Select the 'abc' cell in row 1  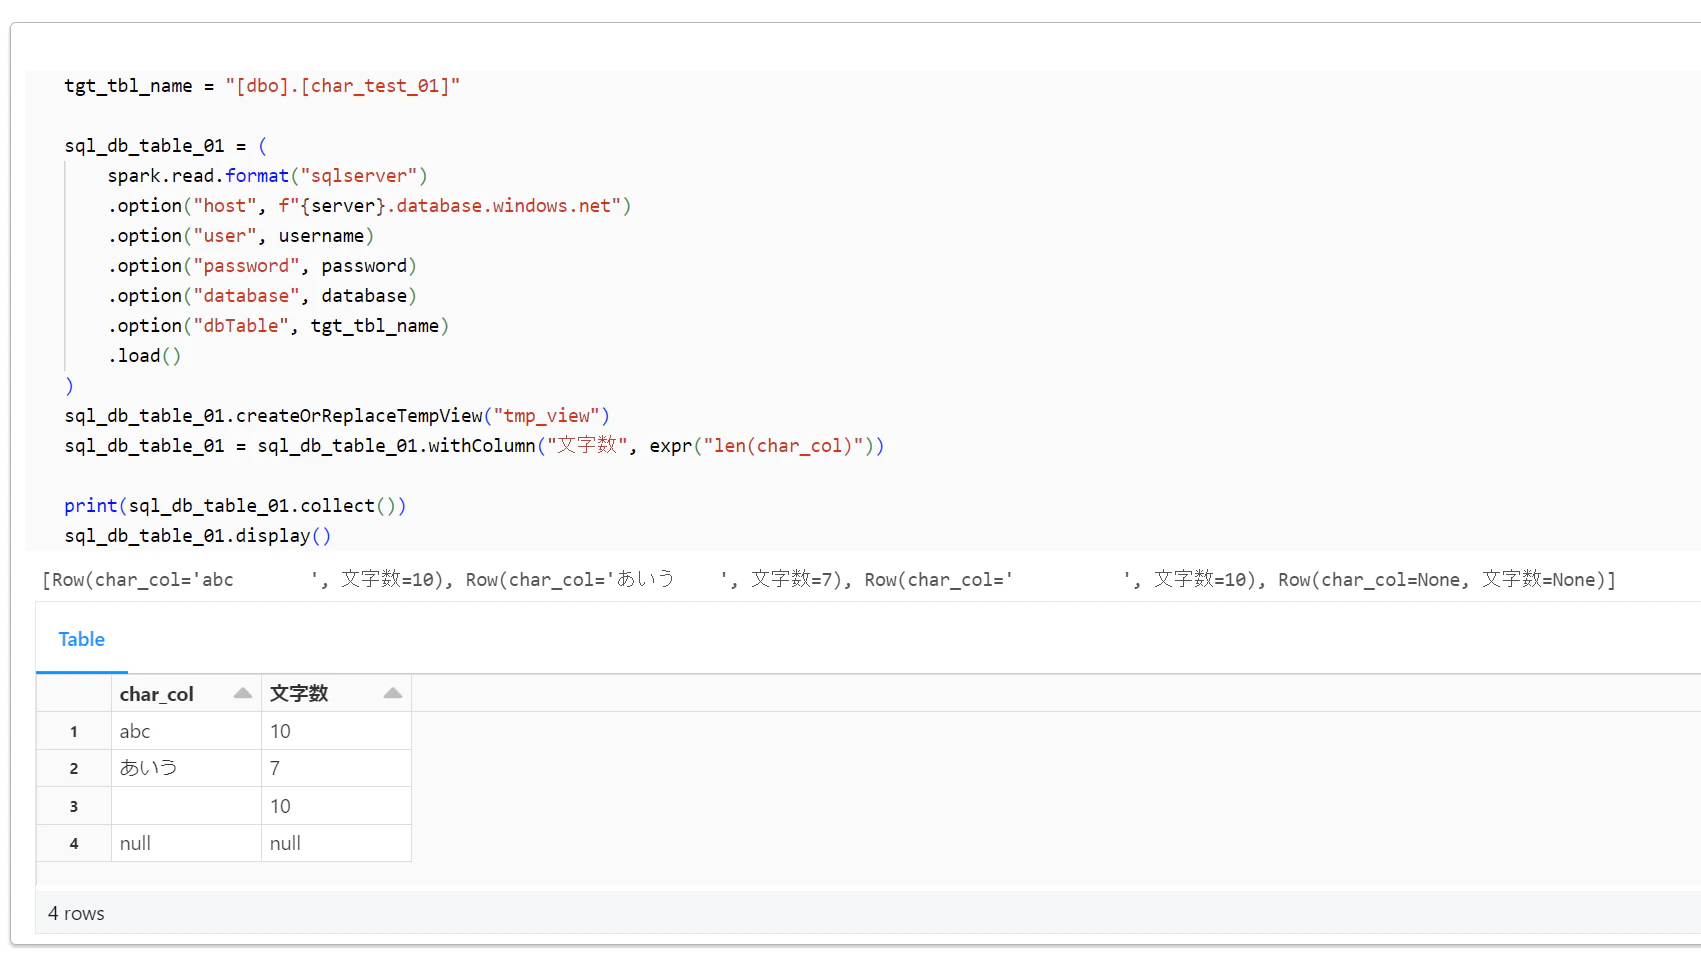coord(186,731)
